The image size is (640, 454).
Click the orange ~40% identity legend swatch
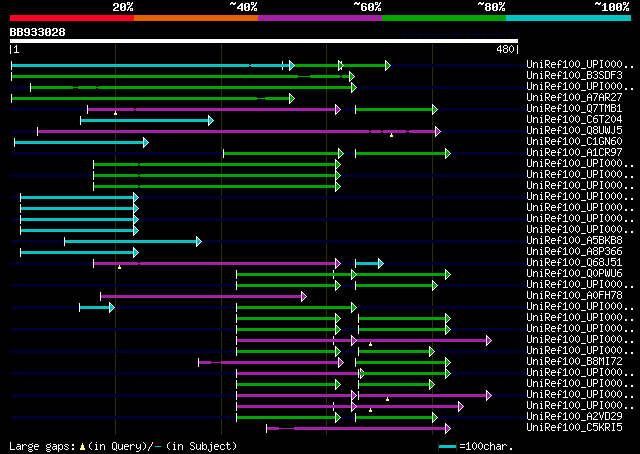click(196, 18)
